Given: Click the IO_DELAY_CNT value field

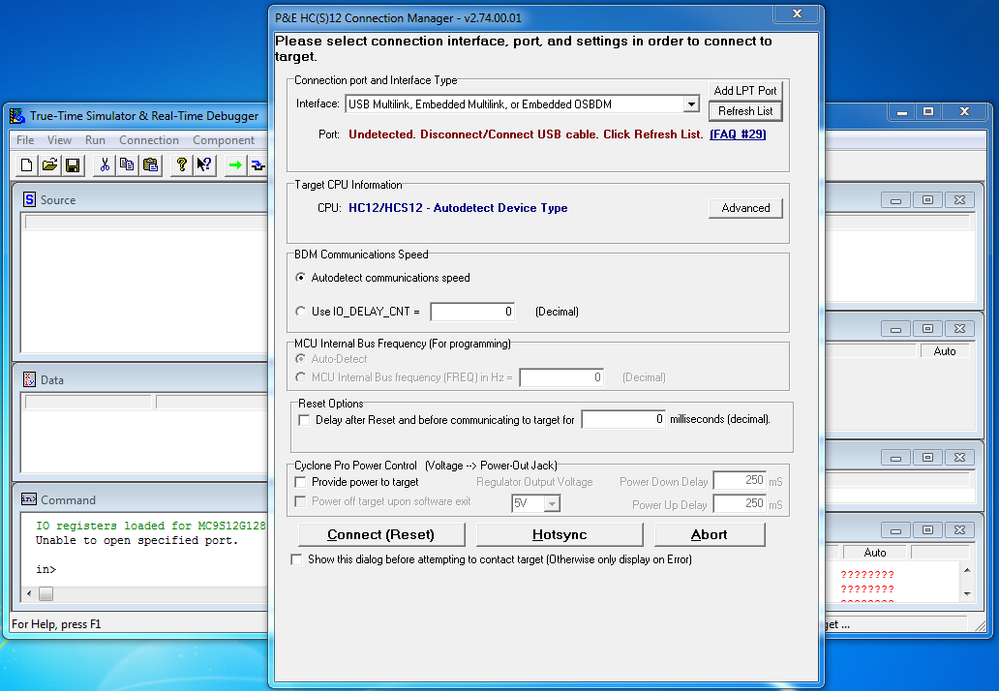Looking at the screenshot, I should pos(472,311).
